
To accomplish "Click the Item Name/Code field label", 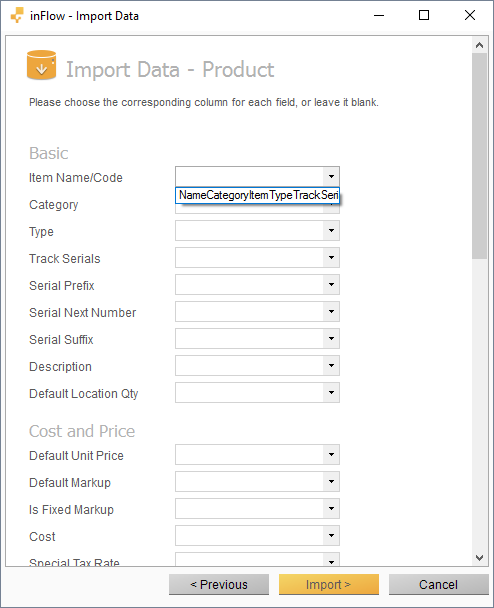I will [76, 178].
